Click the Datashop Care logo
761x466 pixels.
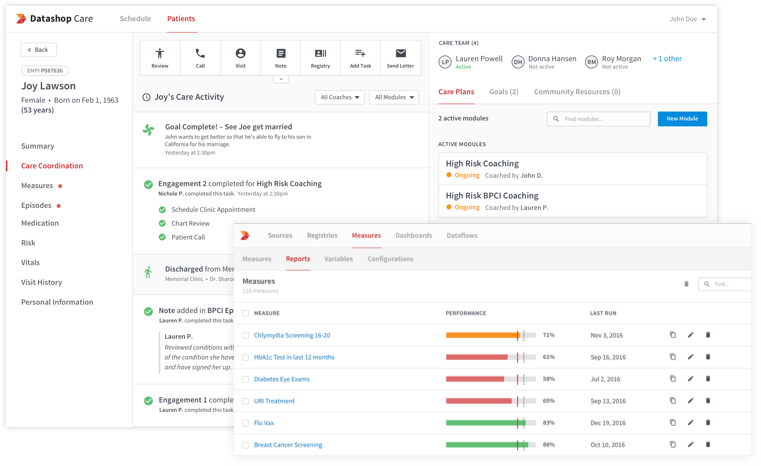tap(54, 18)
